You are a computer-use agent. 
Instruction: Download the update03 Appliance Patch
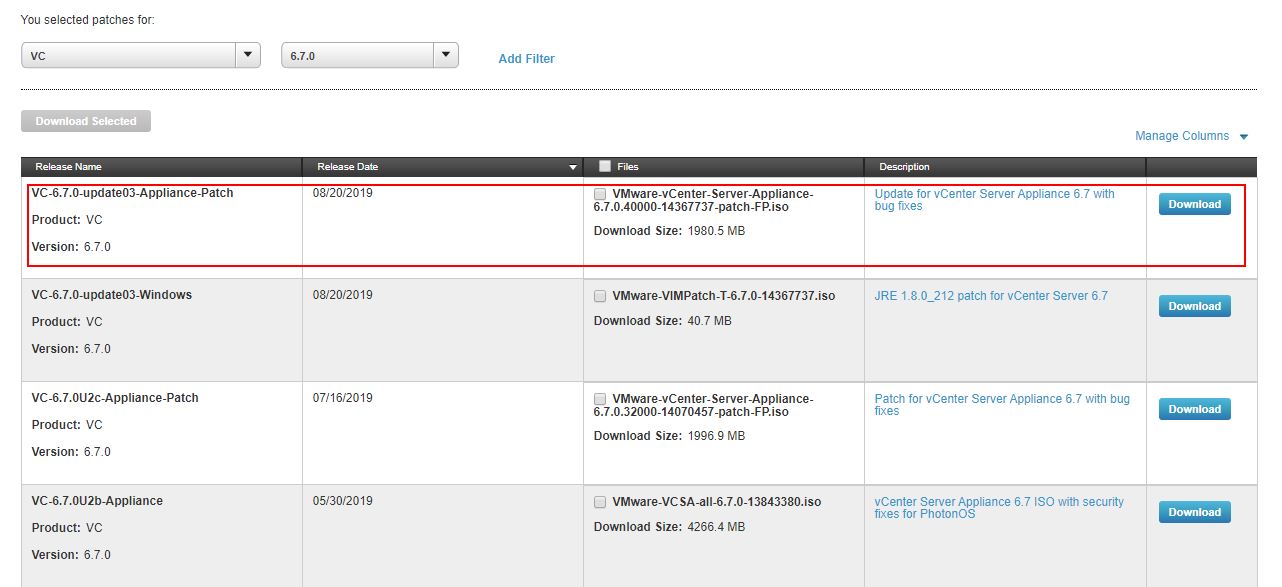point(1195,204)
